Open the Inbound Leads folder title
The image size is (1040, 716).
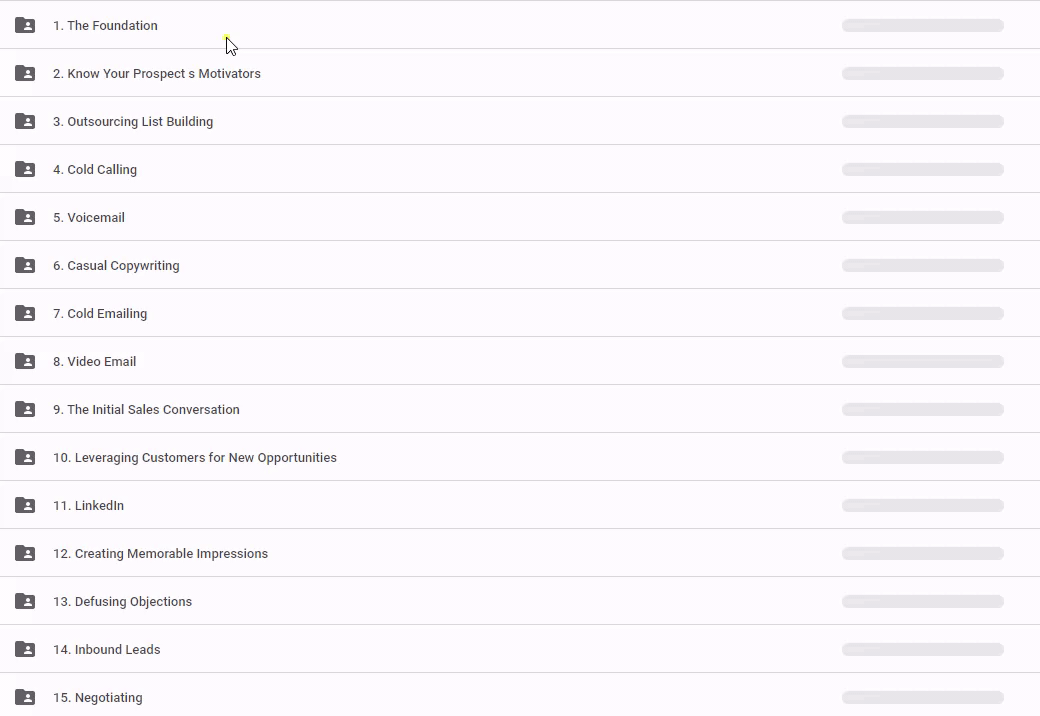point(106,650)
